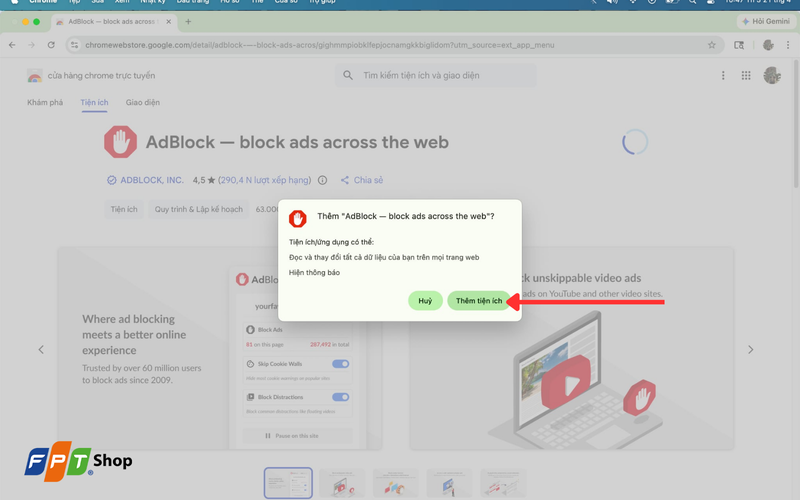Click the large AdBlock hand logo
The width and height of the screenshot is (800, 500).
[x=120, y=142]
